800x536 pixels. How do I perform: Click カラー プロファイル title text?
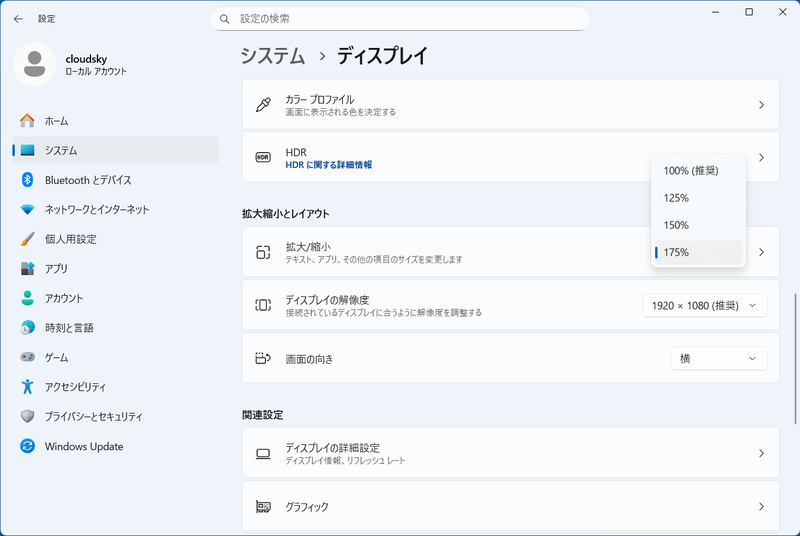(319, 99)
